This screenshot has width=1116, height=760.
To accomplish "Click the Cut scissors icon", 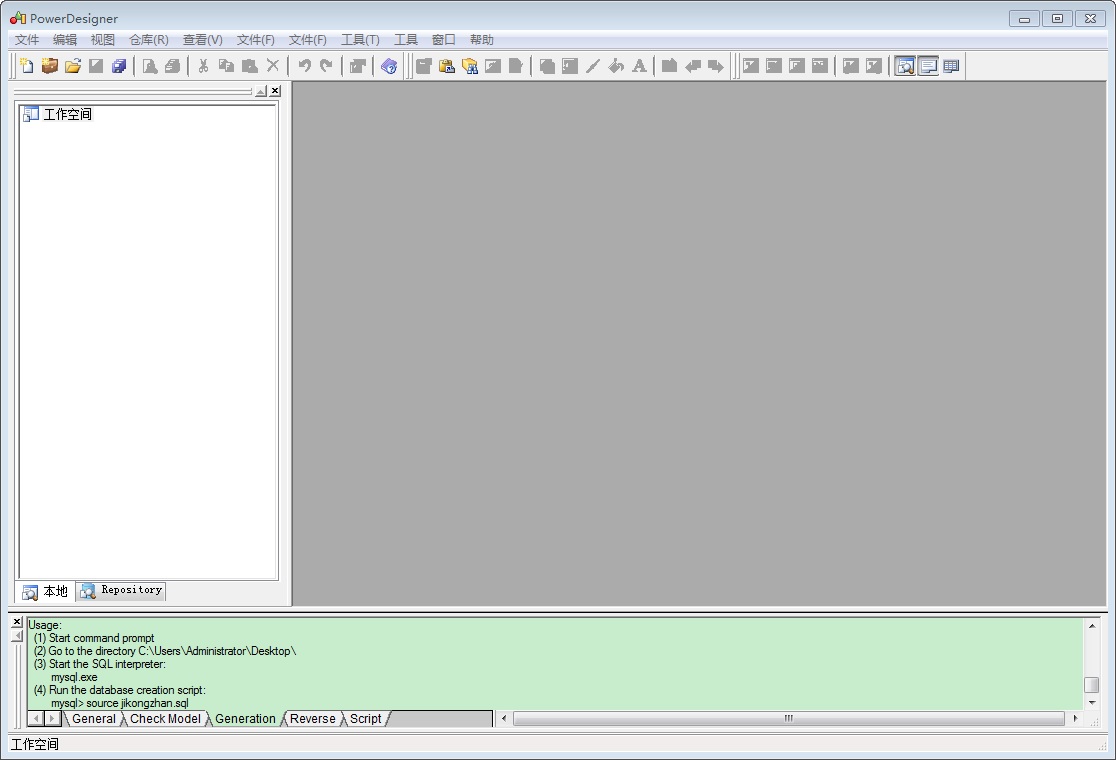I will (x=204, y=66).
